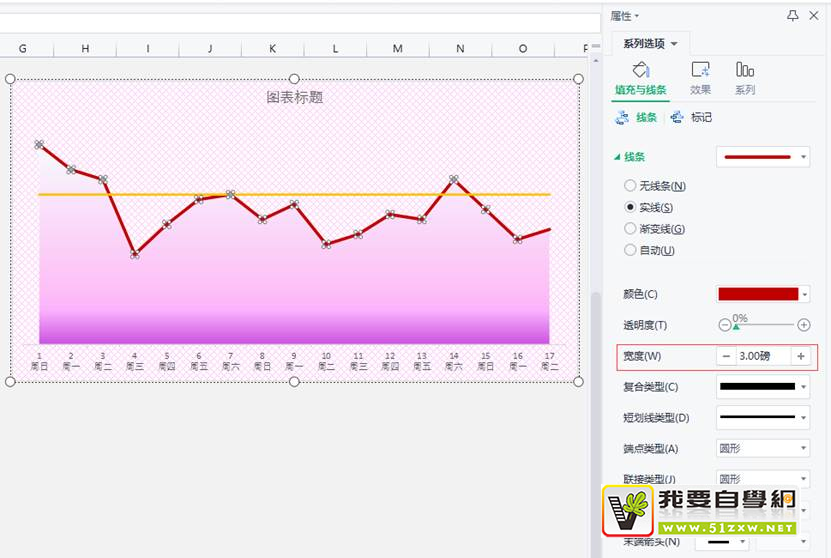Choose the 渐变线 (Gradient line) radio option

coord(630,229)
